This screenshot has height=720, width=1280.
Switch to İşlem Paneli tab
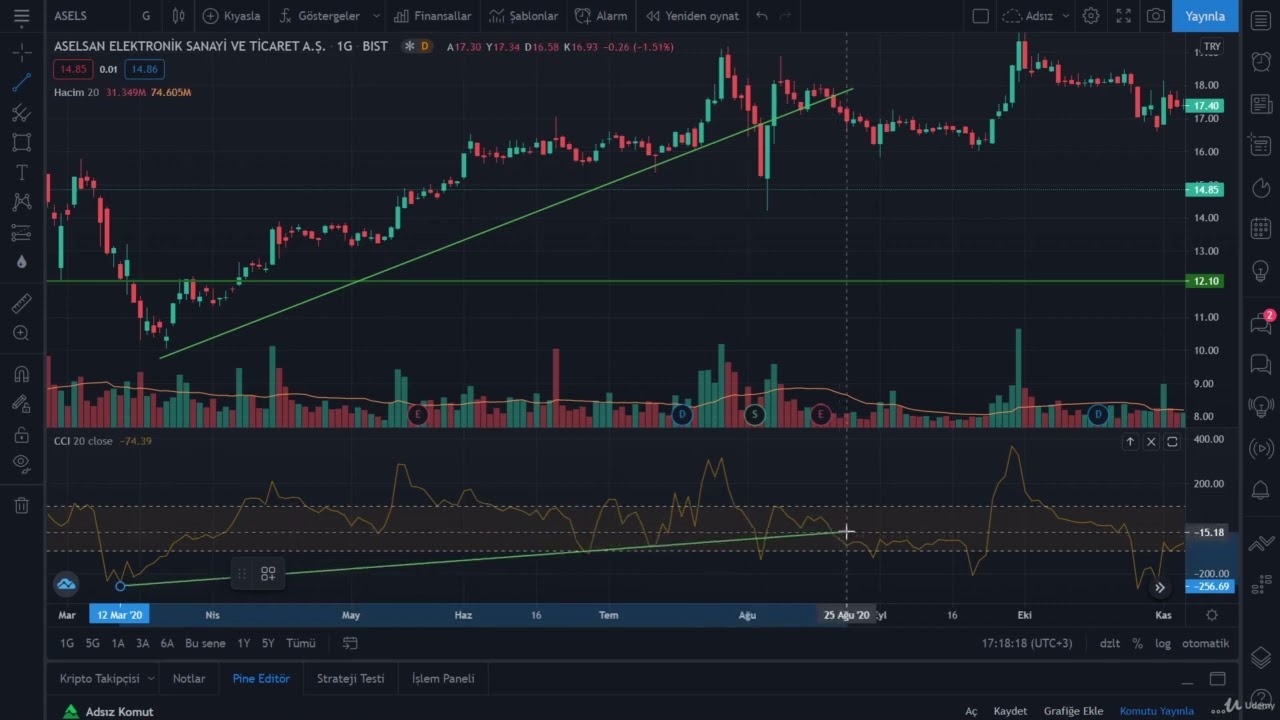(443, 678)
